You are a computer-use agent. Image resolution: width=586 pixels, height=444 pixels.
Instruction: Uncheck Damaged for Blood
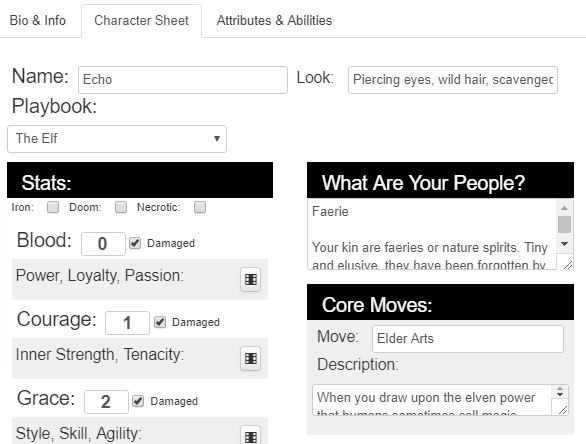[x=135, y=243]
